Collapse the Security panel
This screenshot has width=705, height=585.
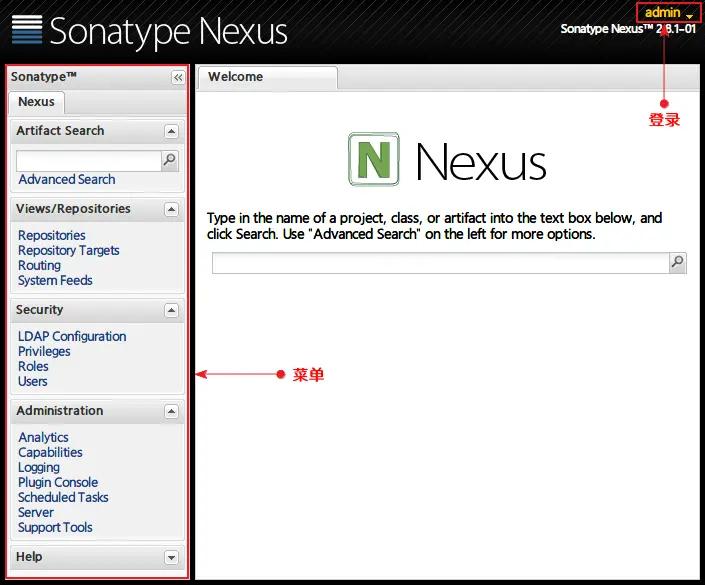171,310
